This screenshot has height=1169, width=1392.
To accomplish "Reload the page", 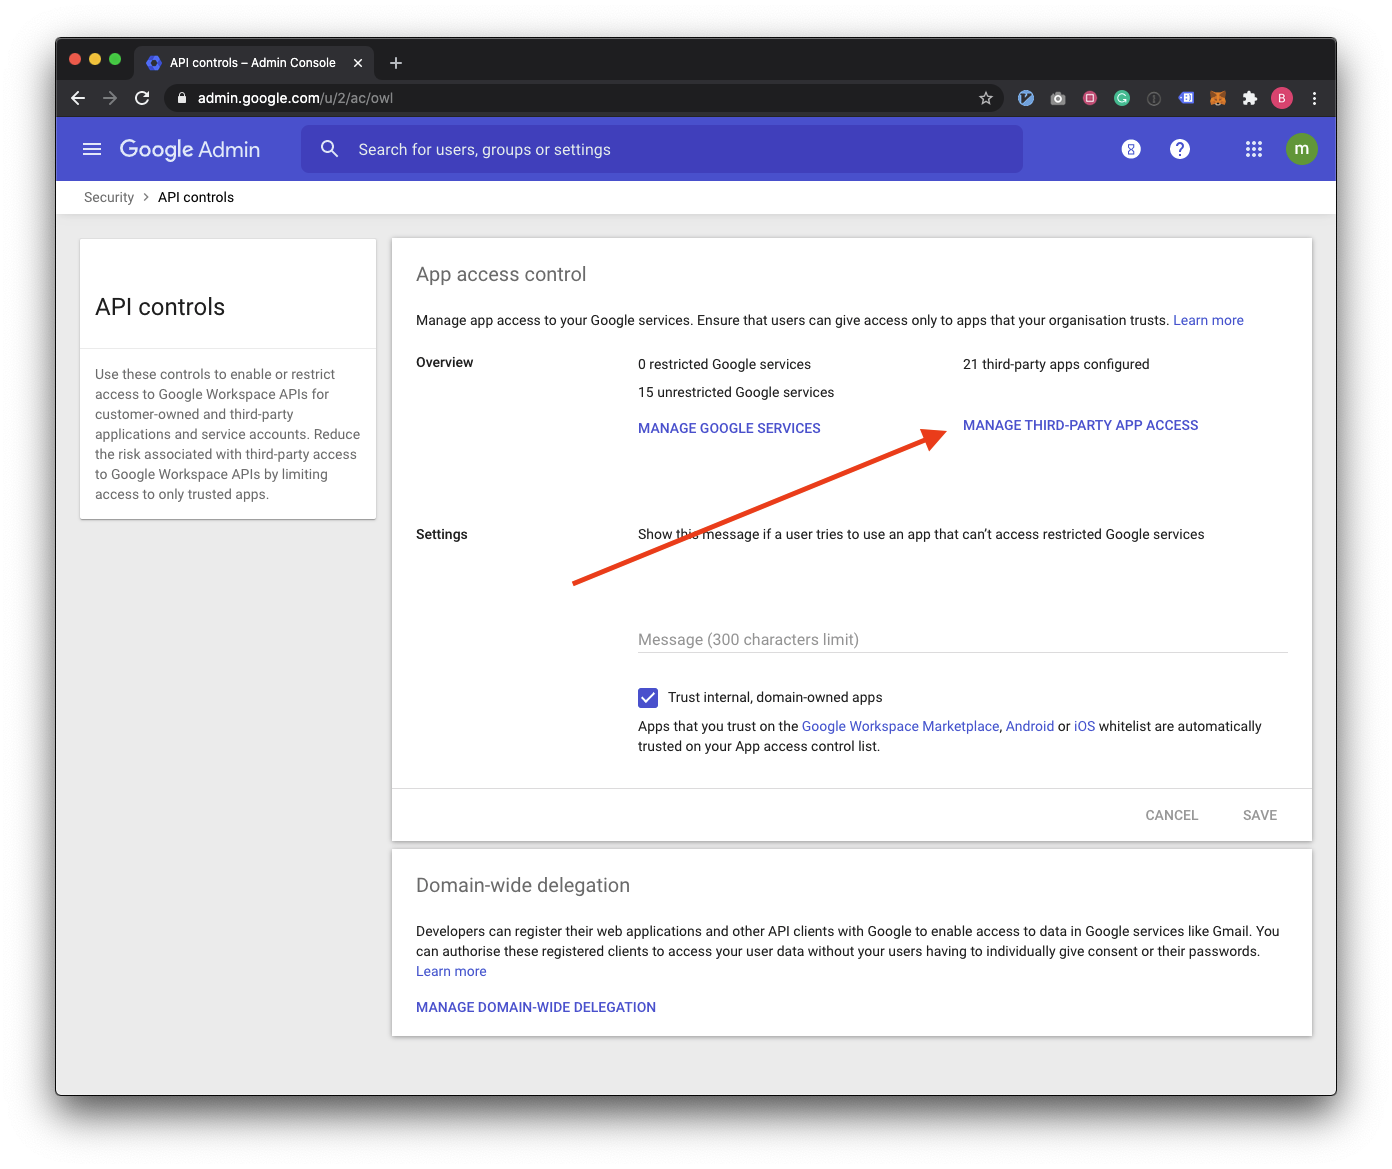I will (142, 98).
